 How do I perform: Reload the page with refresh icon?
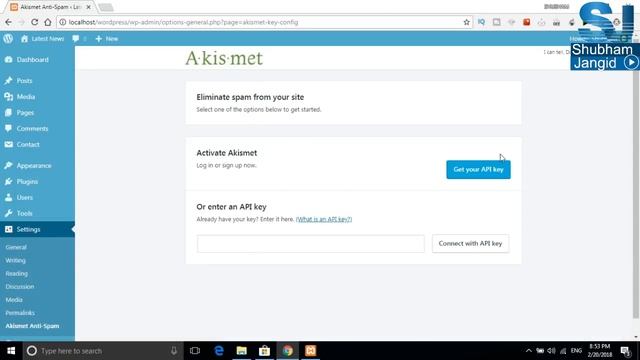click(x=34, y=22)
